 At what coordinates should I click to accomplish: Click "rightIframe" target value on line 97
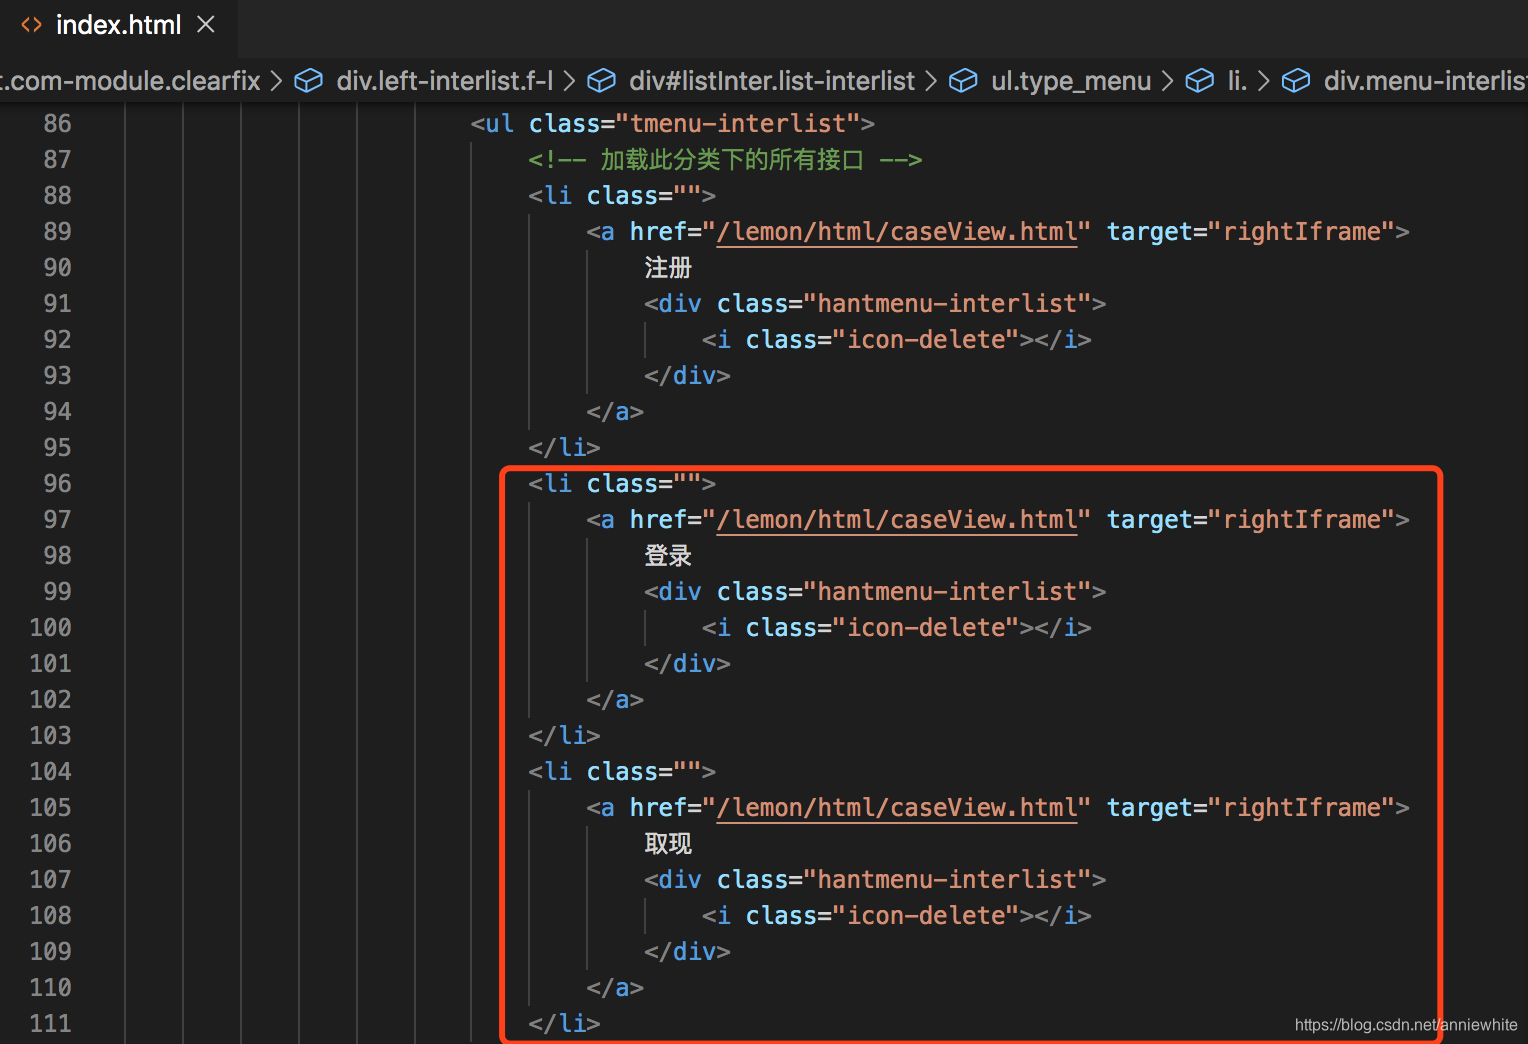coord(1302,520)
